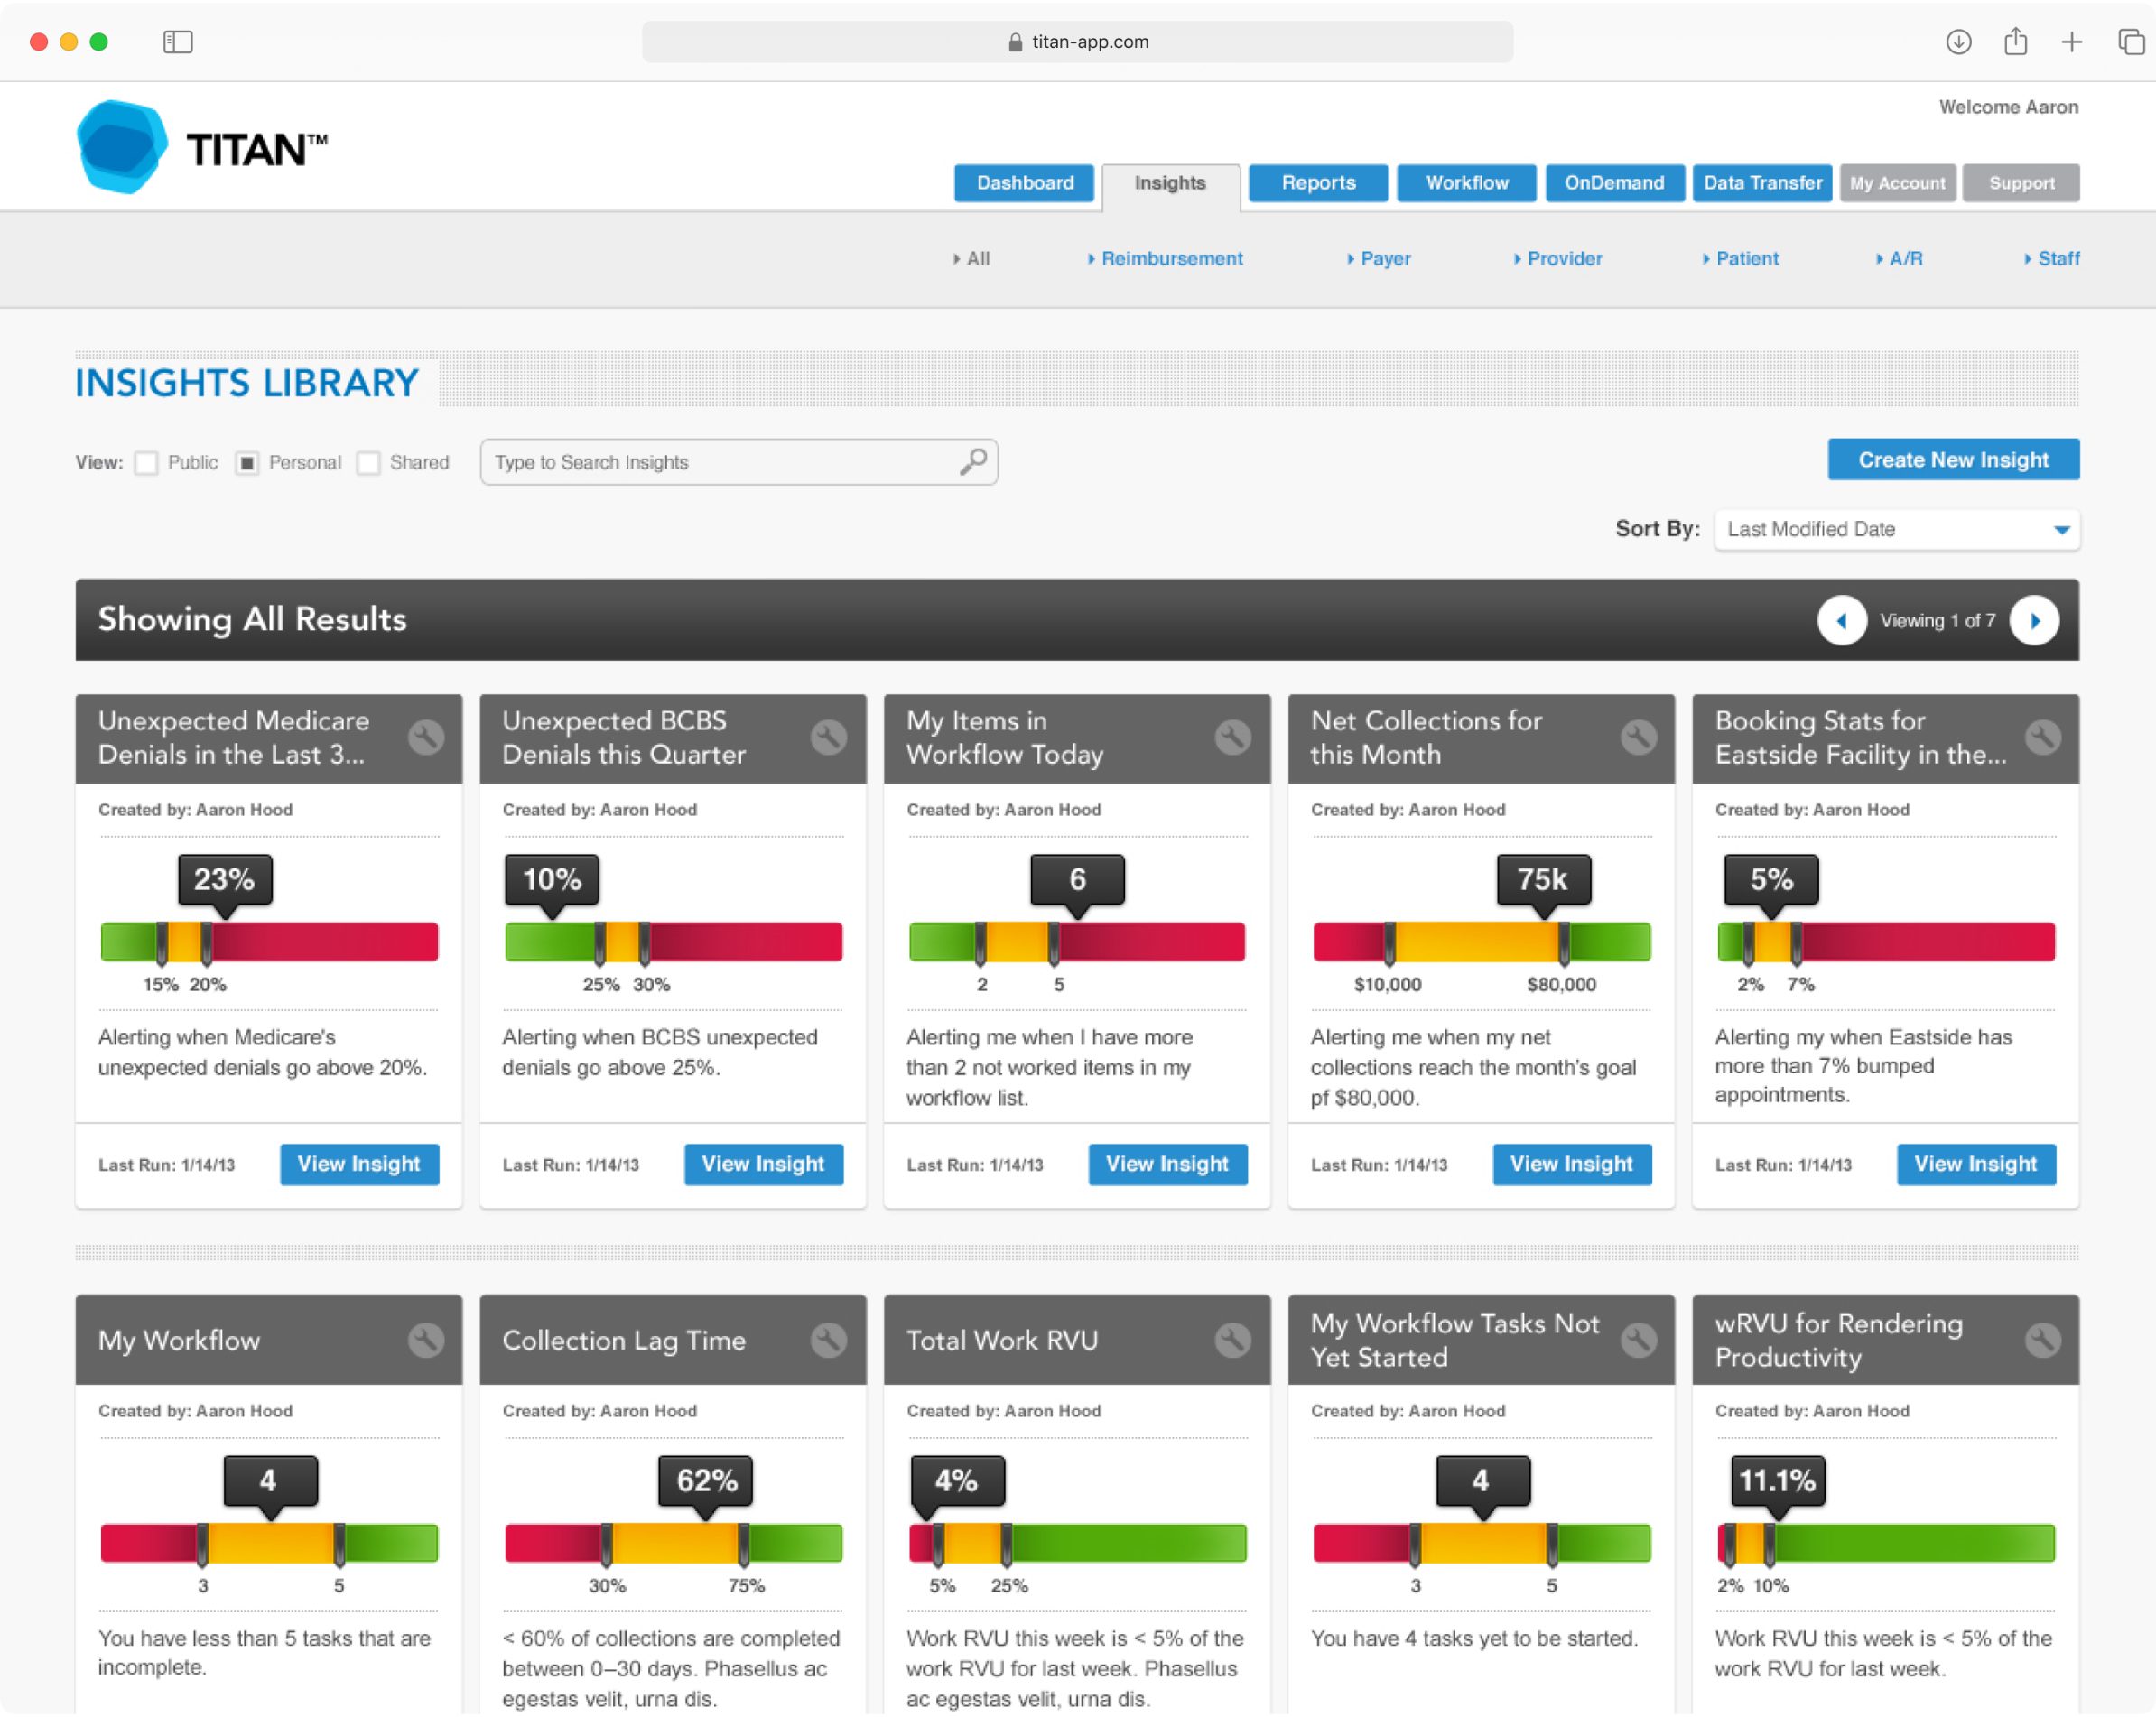Toggle the Personal view checkbox
Screen dimensions: 2156x1717
(x=247, y=463)
